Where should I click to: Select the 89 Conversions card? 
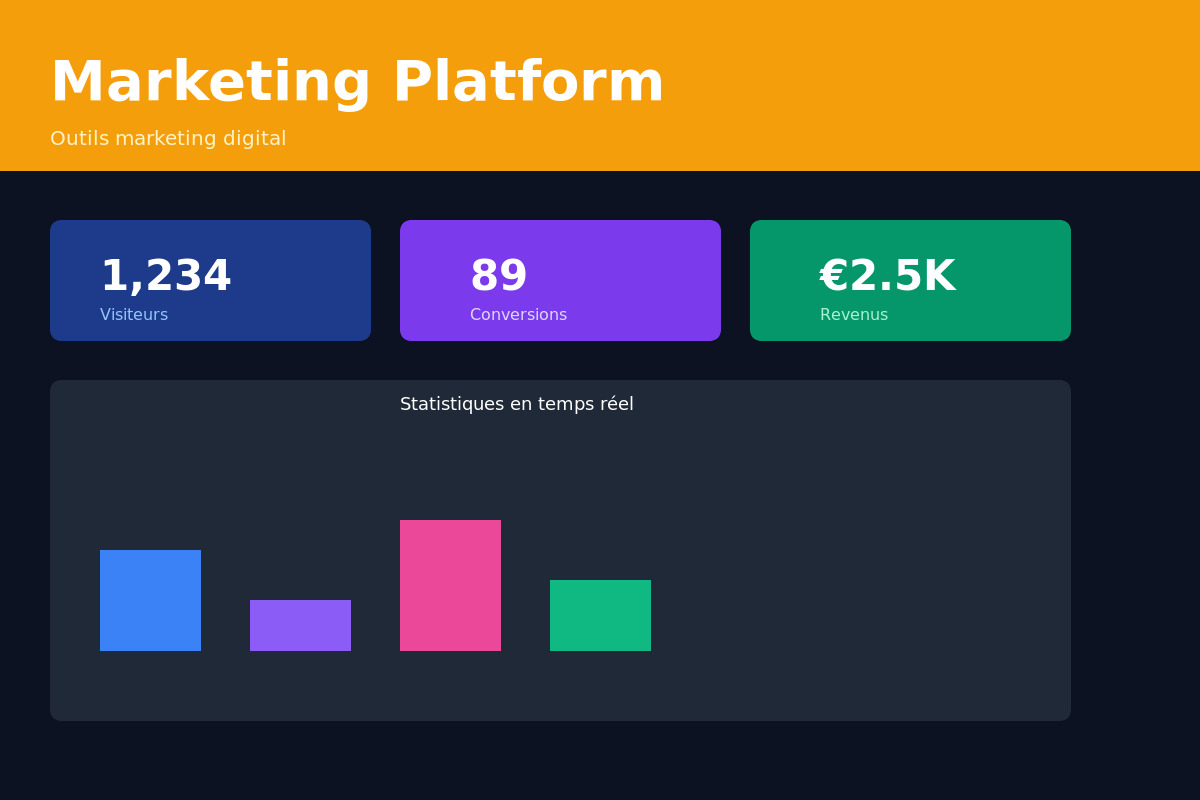click(560, 280)
